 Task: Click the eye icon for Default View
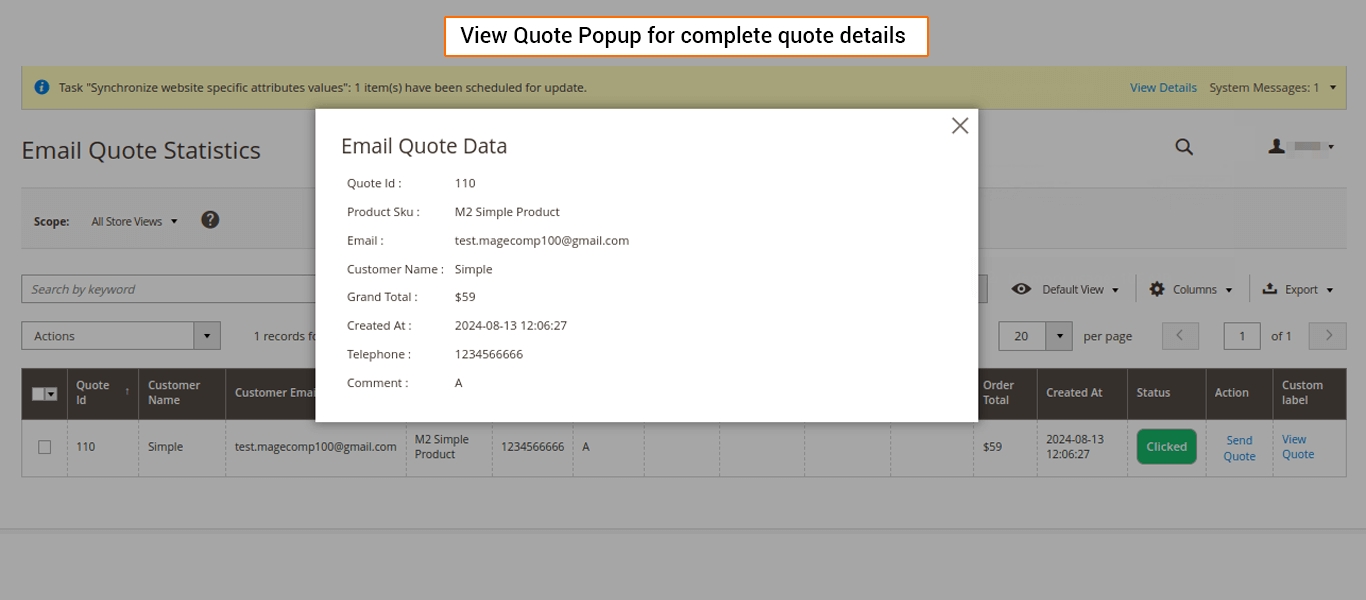[1021, 289]
